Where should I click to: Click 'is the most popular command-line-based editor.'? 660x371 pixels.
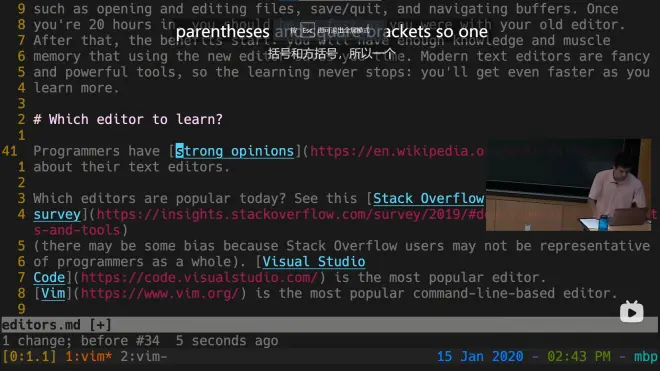tap(436, 293)
